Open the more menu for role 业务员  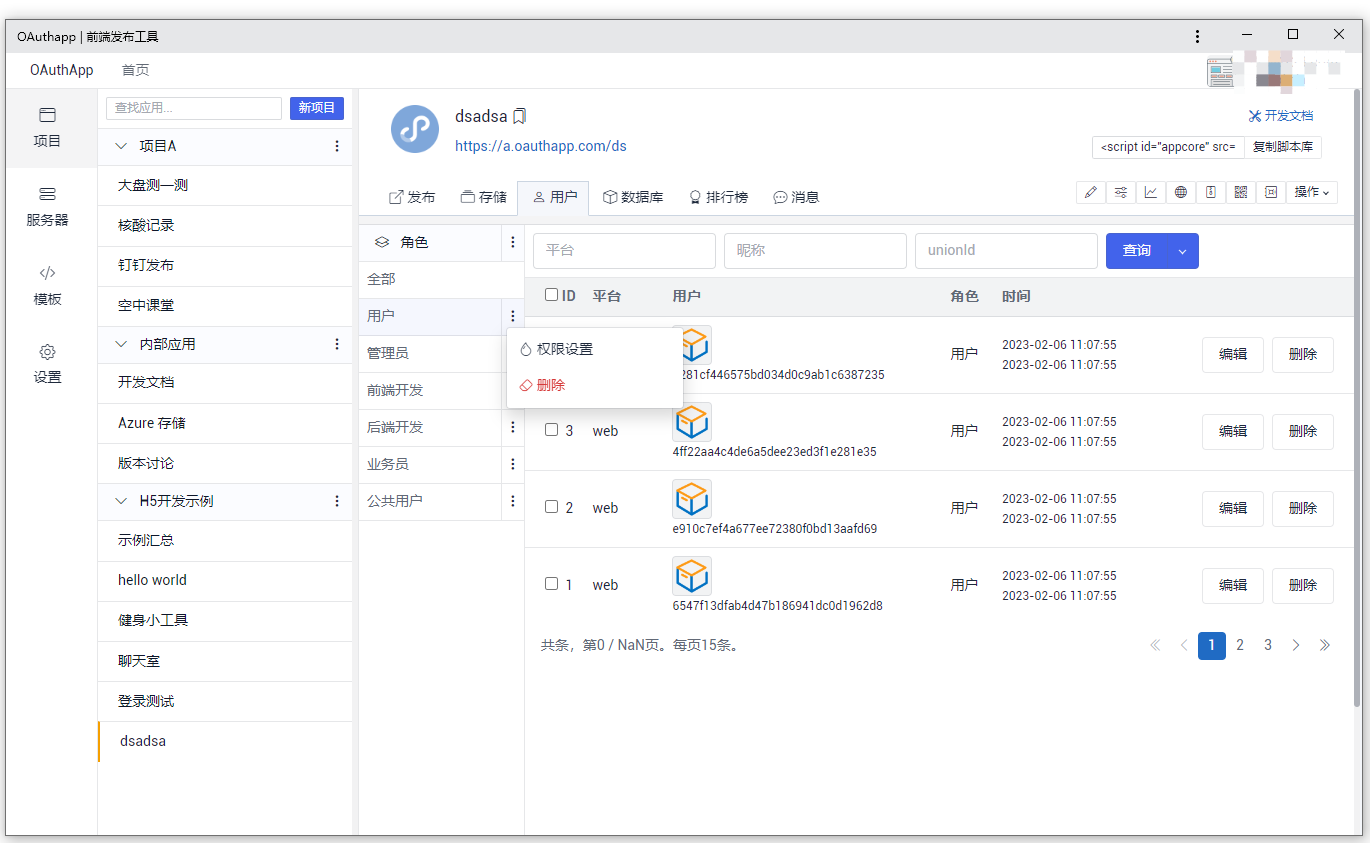(513, 464)
